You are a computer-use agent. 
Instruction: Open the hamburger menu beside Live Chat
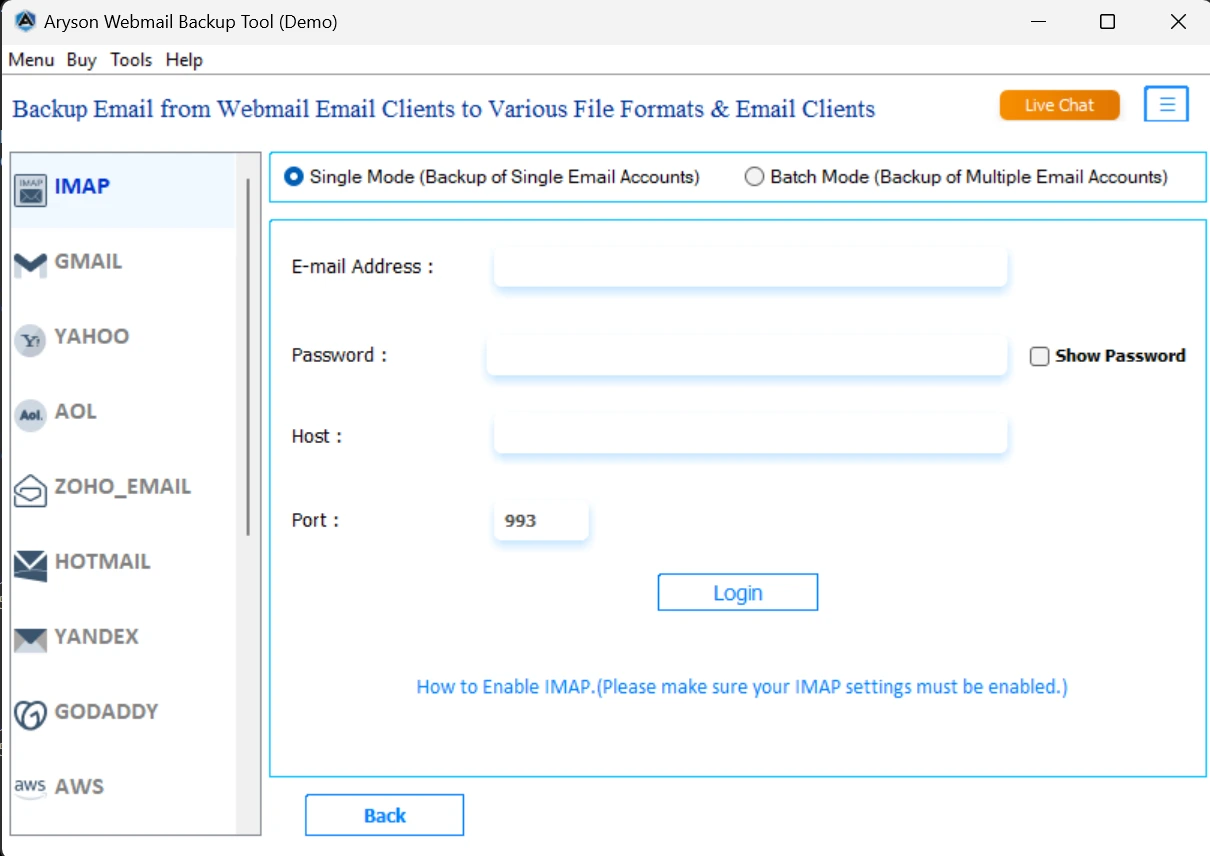tap(1166, 104)
